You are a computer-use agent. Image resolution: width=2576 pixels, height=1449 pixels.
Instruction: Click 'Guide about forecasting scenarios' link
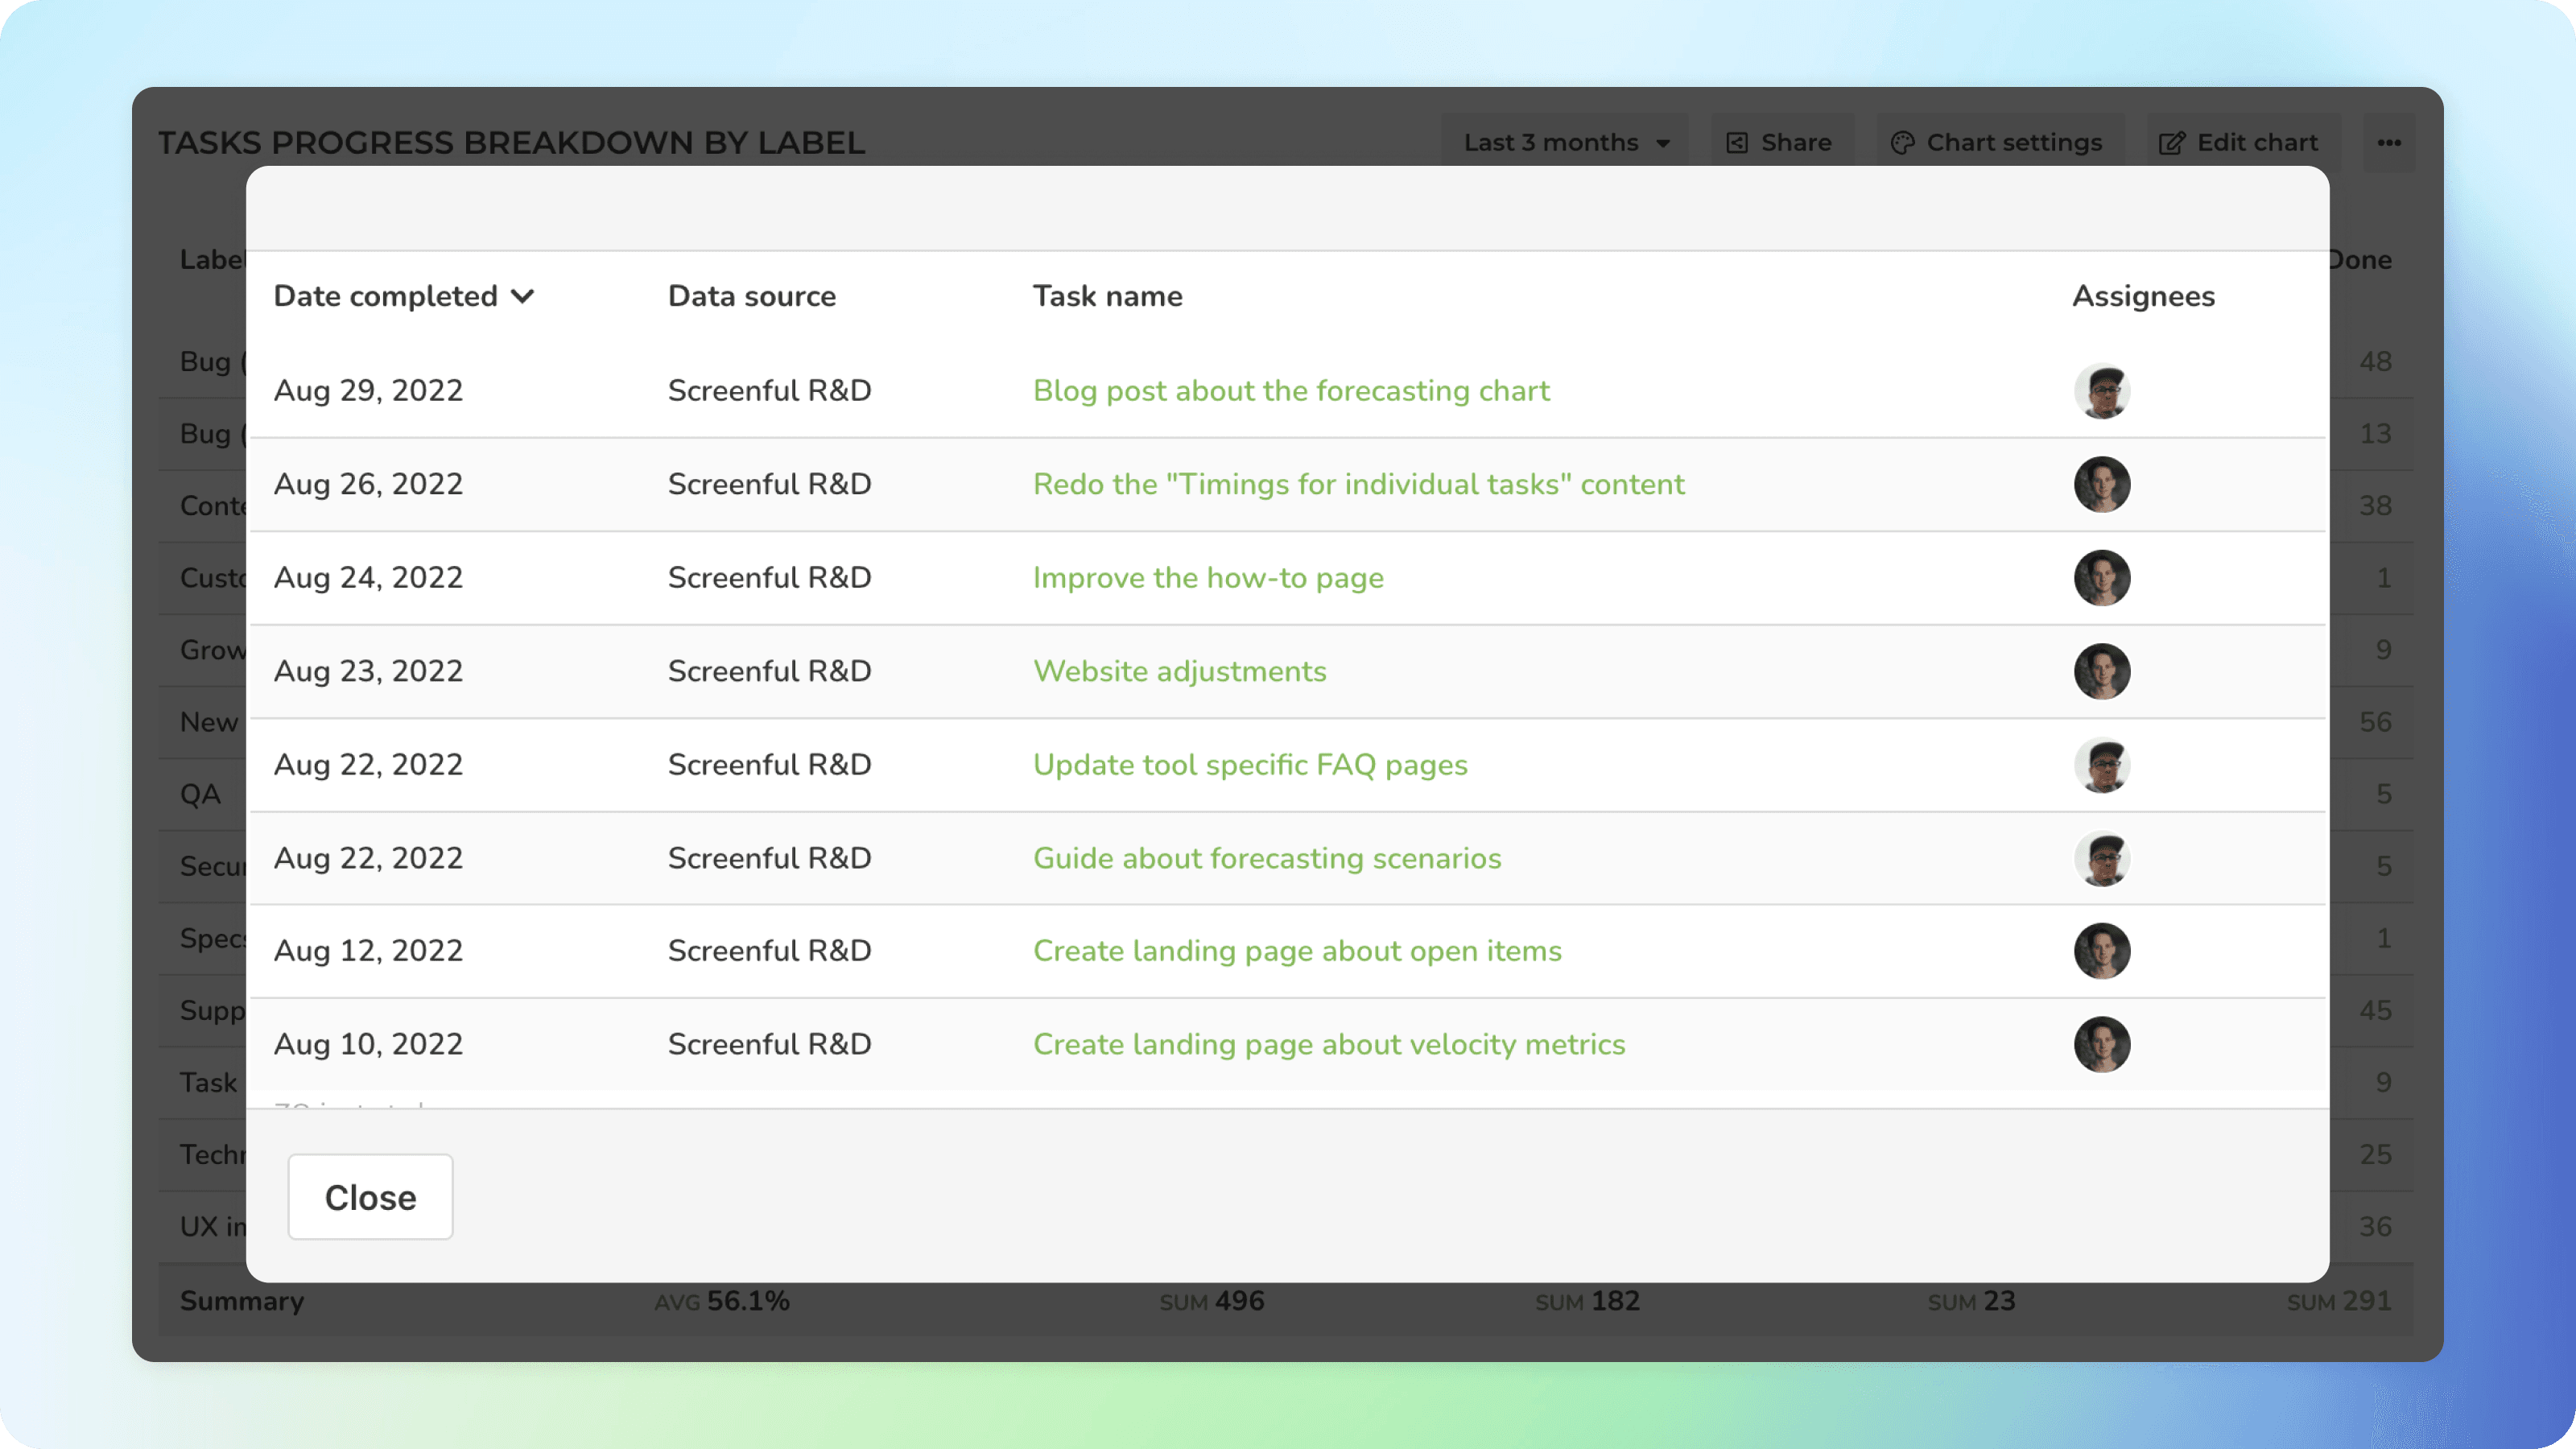click(1266, 858)
